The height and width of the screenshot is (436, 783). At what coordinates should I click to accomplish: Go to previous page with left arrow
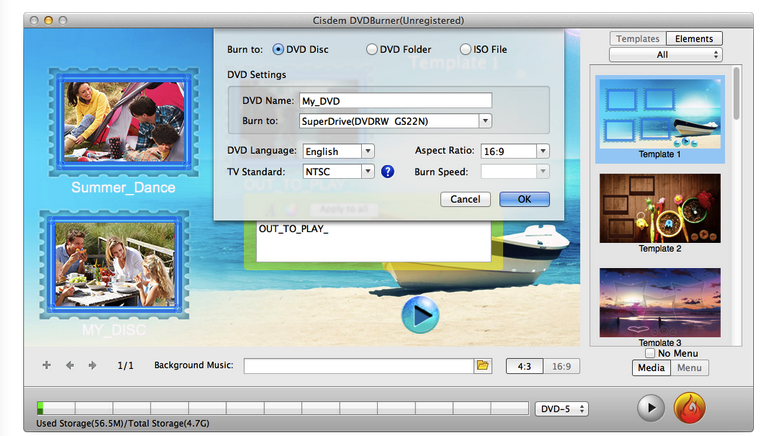[x=70, y=366]
